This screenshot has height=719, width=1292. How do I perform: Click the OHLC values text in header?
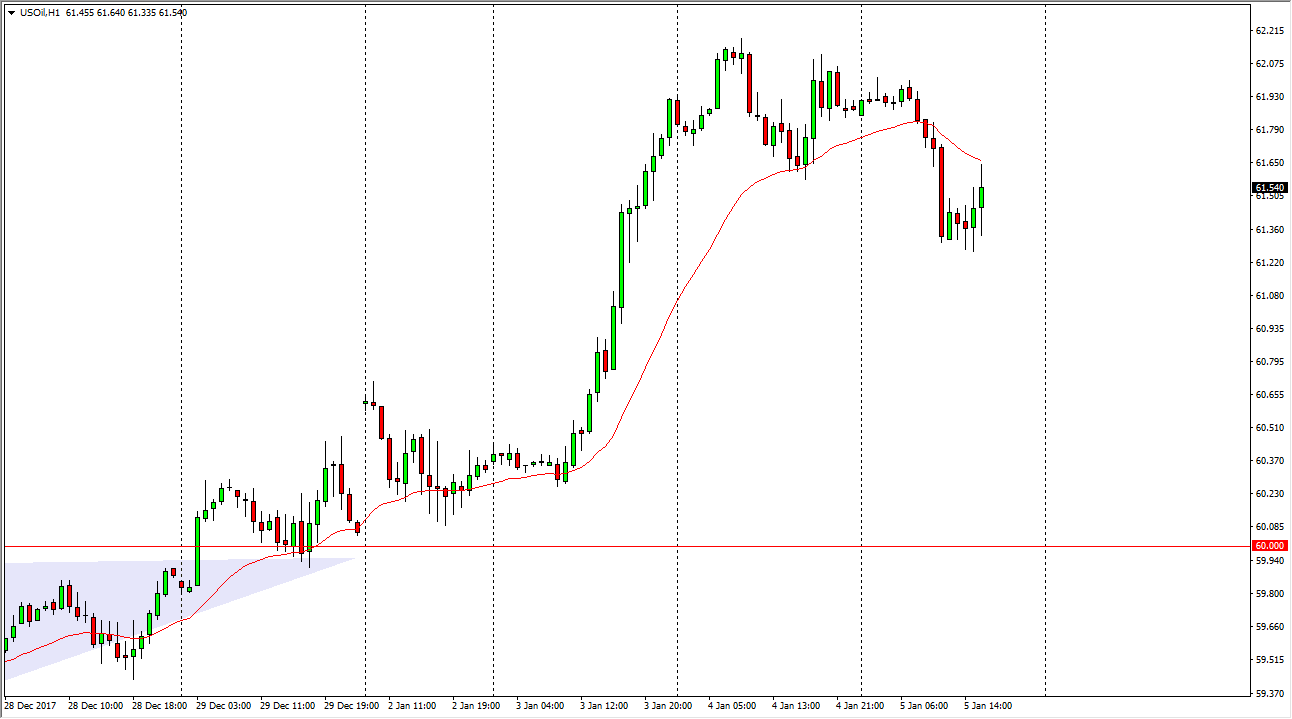click(128, 13)
